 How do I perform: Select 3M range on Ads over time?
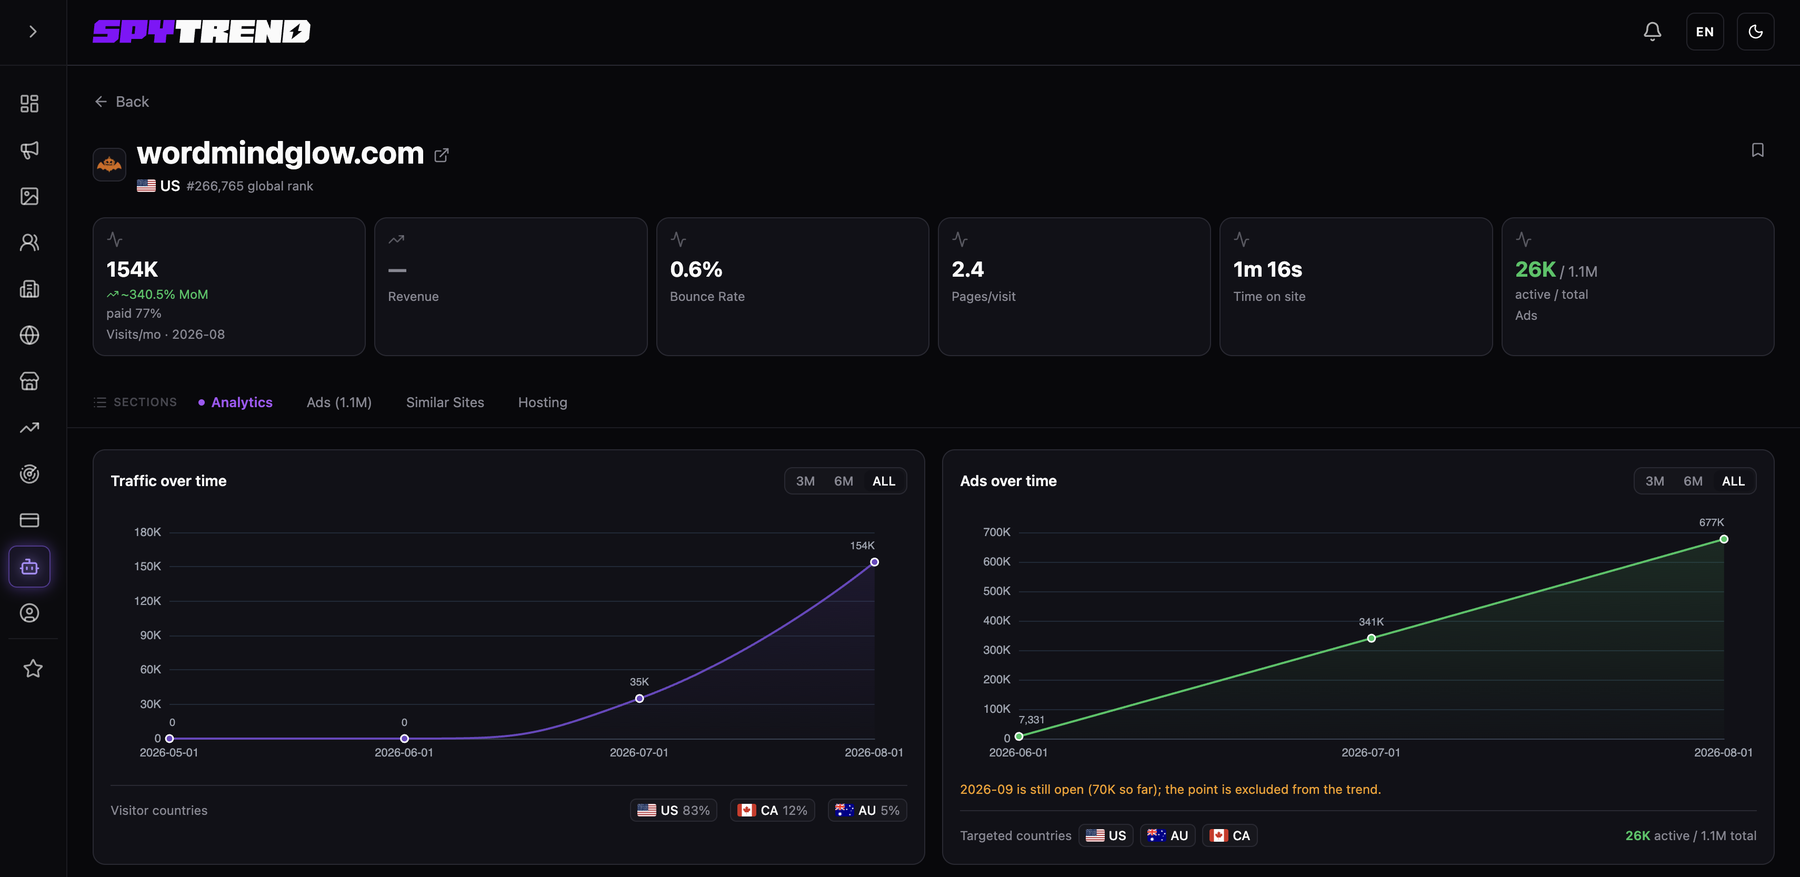point(1655,481)
